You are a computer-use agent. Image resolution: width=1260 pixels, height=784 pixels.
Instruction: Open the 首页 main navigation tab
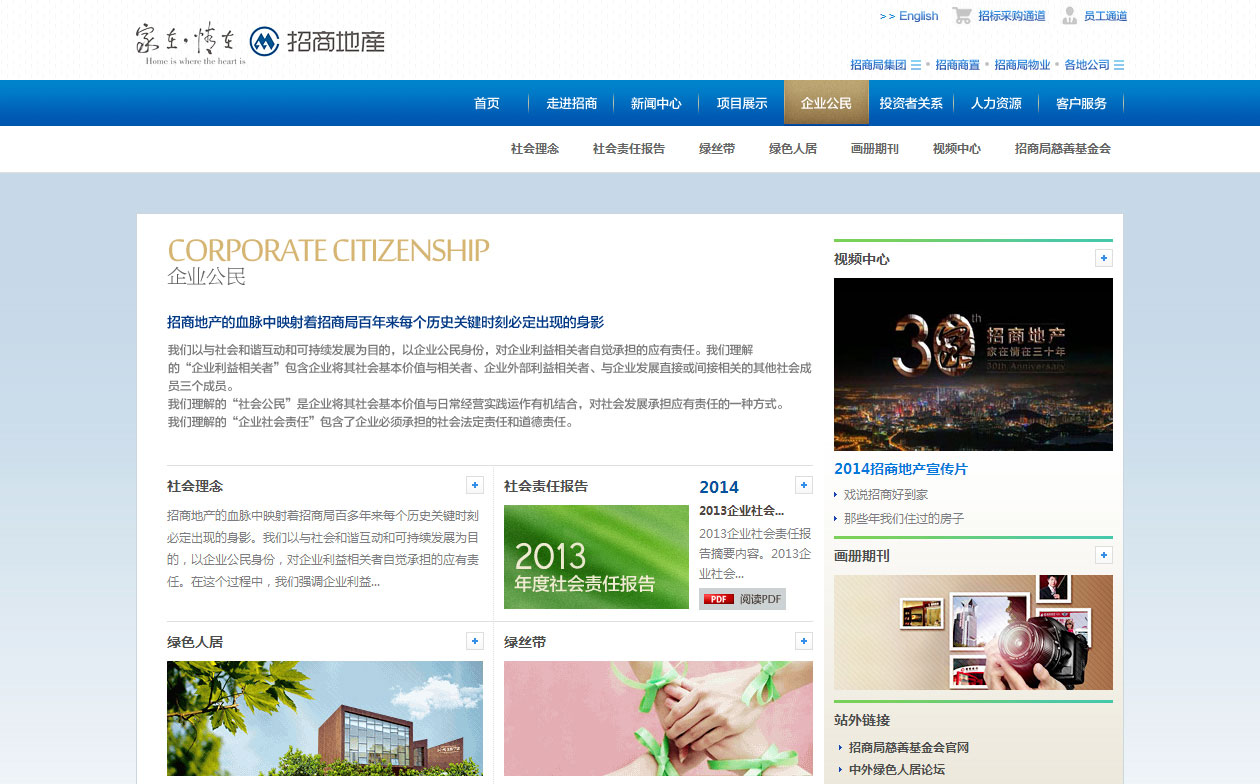[487, 103]
